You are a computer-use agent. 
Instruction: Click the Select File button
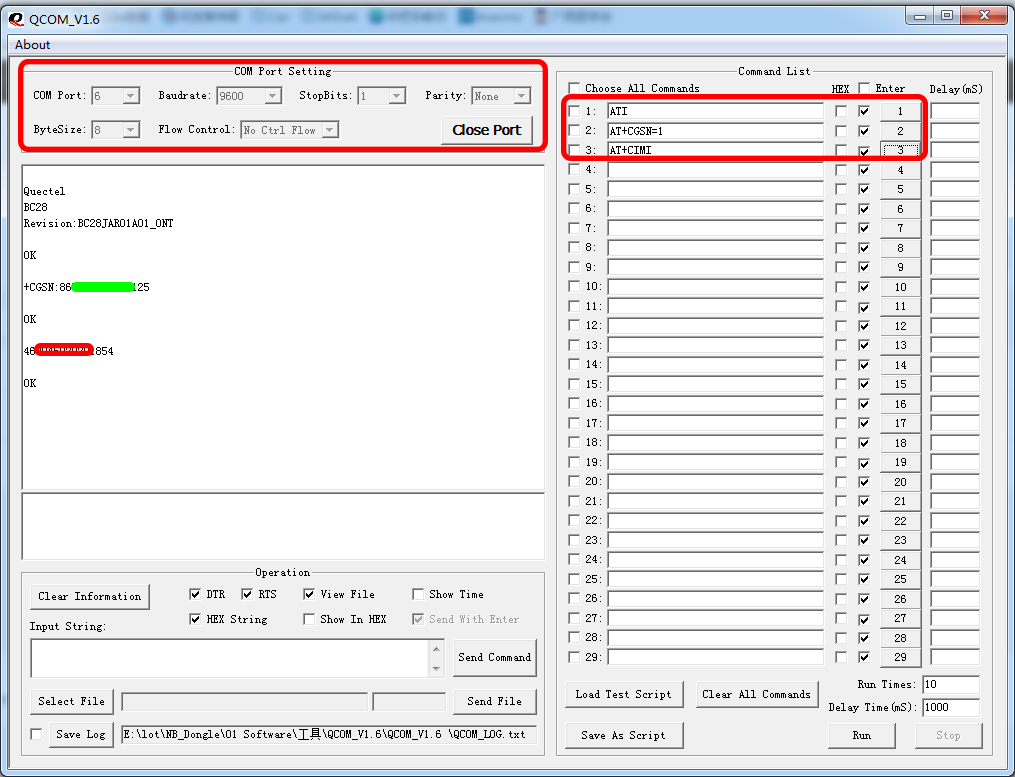coord(71,701)
